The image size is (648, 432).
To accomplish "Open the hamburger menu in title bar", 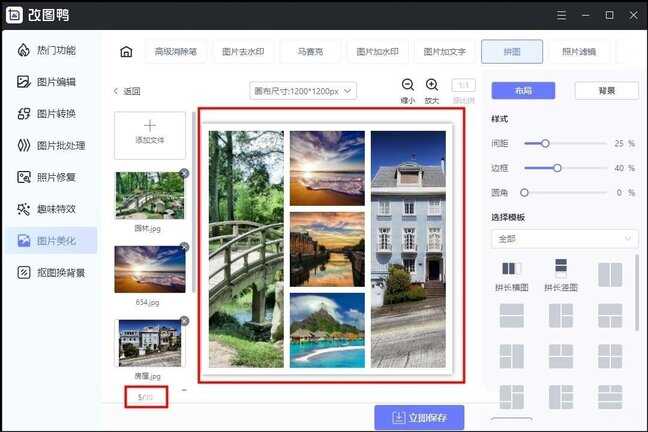I will [x=561, y=15].
